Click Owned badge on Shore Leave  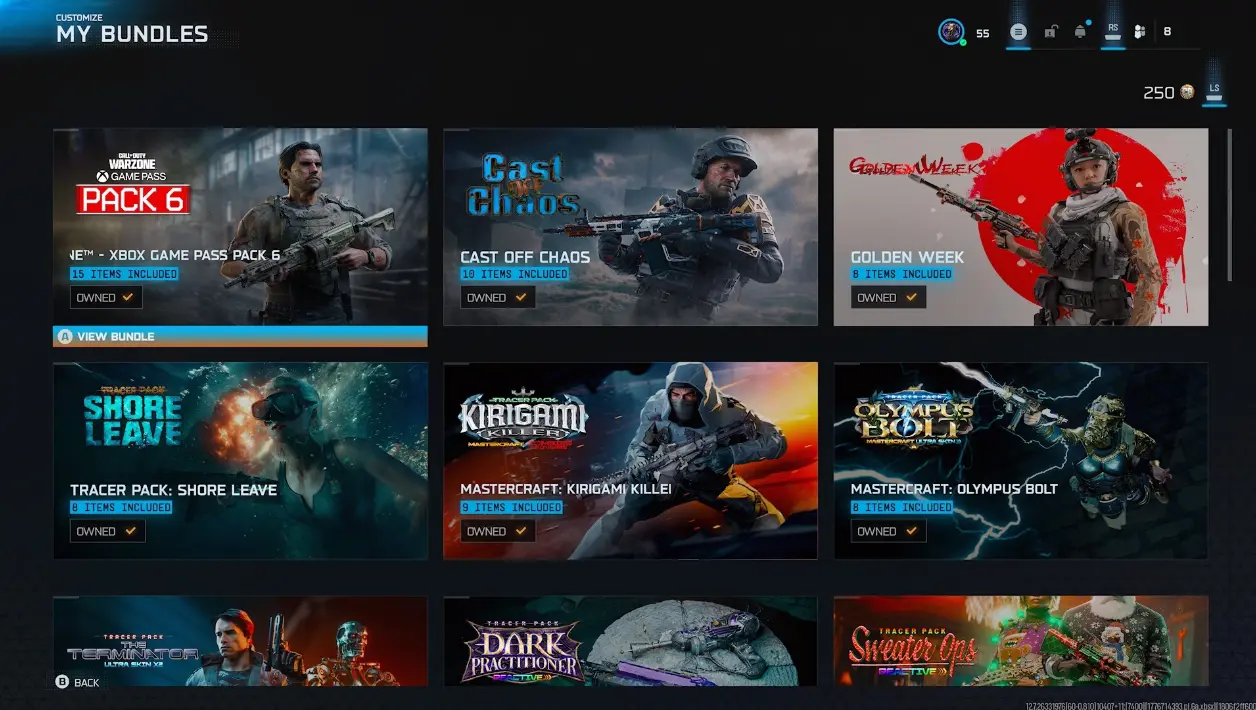tap(107, 531)
